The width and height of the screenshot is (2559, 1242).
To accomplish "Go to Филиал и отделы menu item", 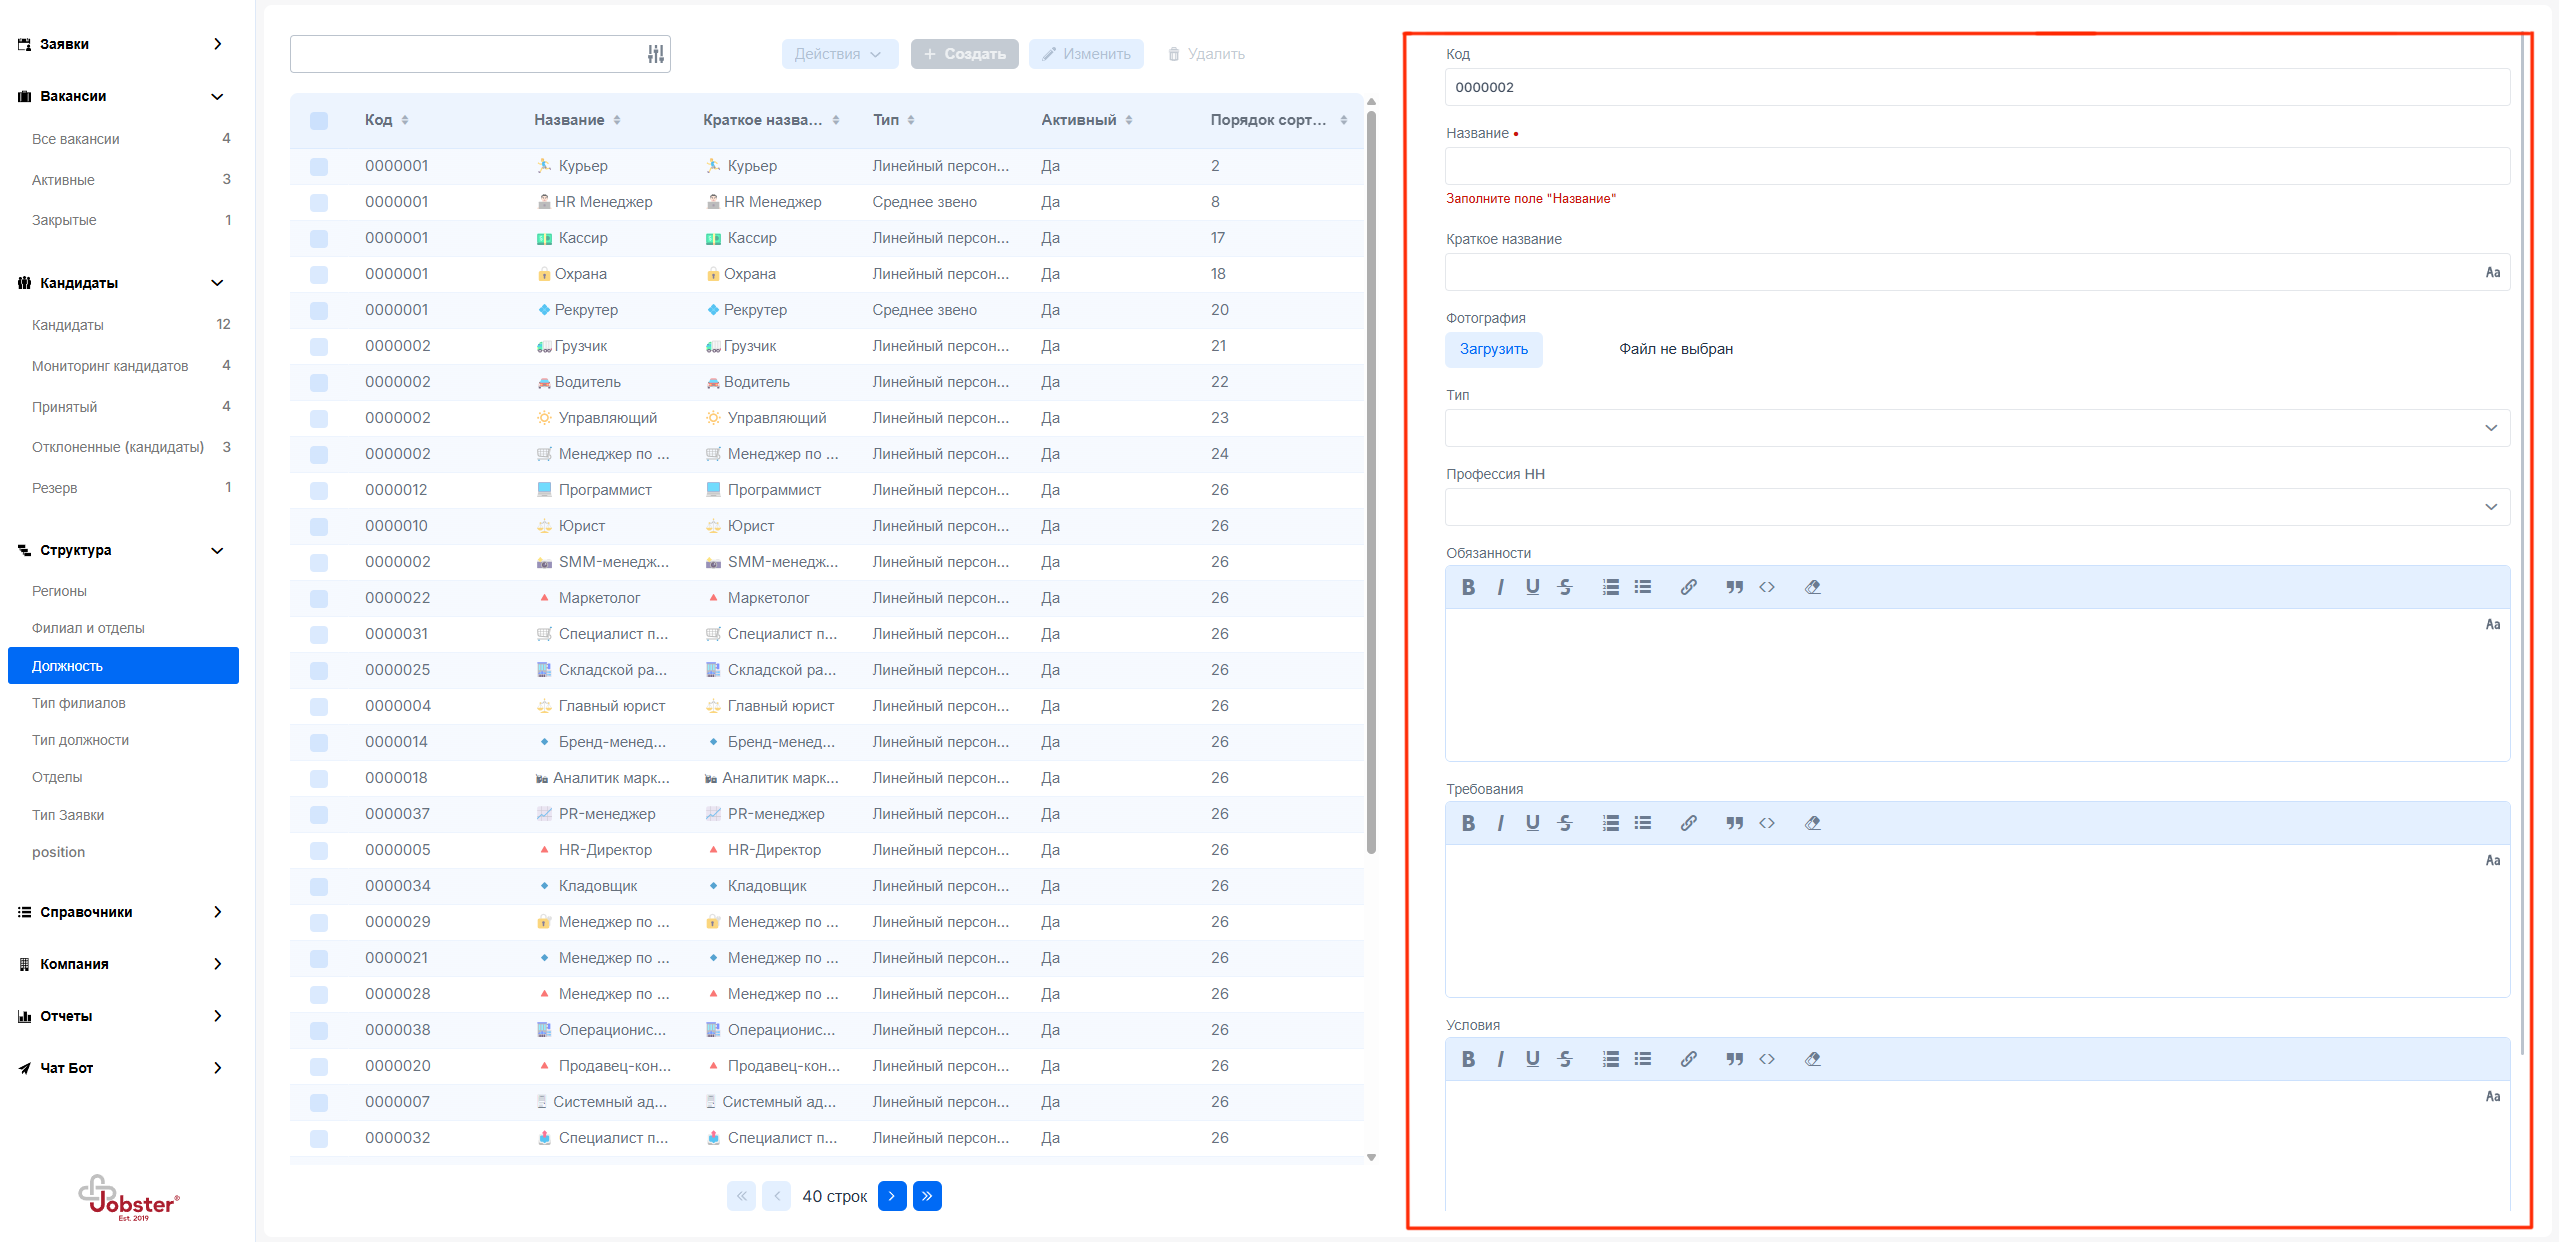I will 88,628.
